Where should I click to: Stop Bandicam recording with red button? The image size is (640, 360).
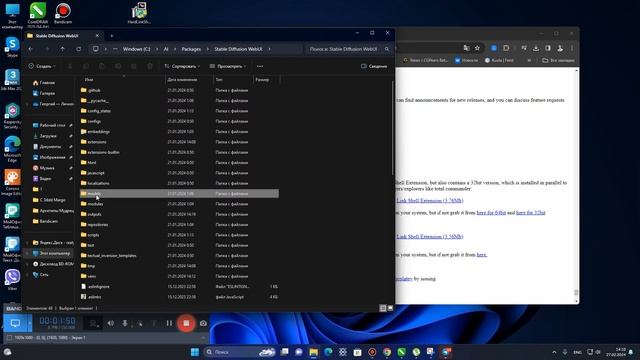point(186,323)
